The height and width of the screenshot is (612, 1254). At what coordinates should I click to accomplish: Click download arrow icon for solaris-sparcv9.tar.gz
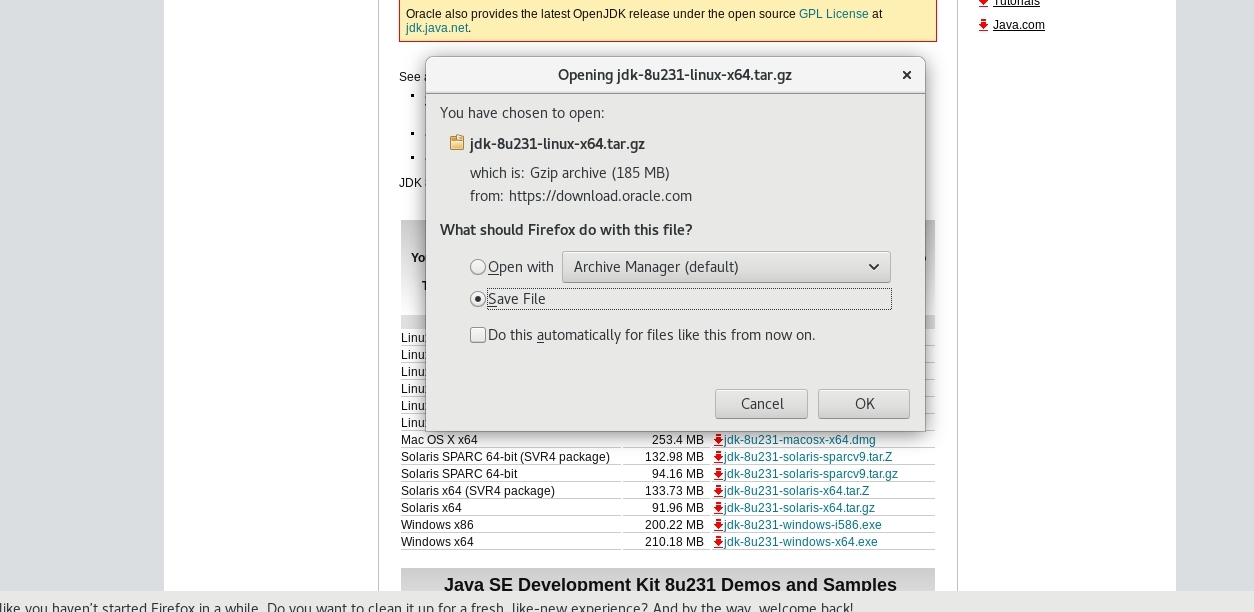(718, 474)
